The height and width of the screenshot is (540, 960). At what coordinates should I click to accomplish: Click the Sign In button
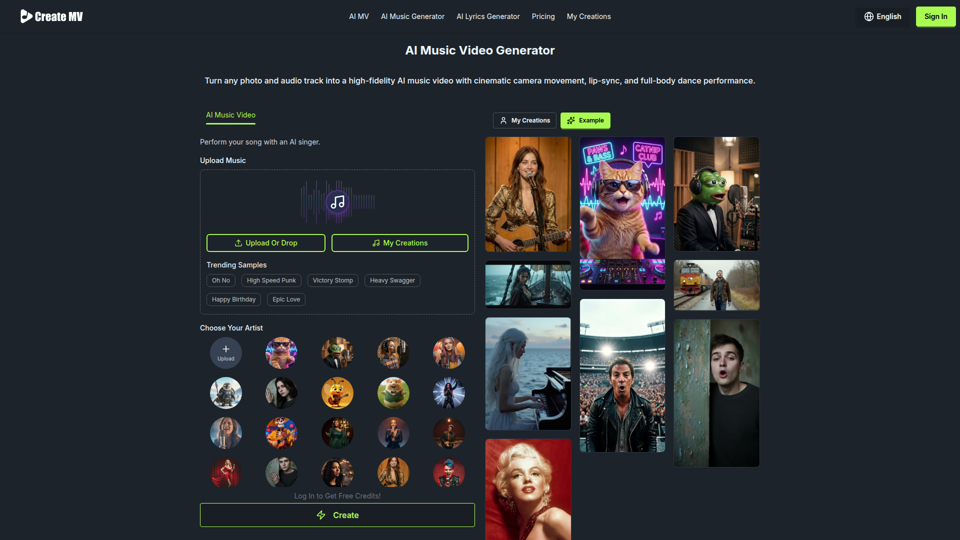click(935, 17)
